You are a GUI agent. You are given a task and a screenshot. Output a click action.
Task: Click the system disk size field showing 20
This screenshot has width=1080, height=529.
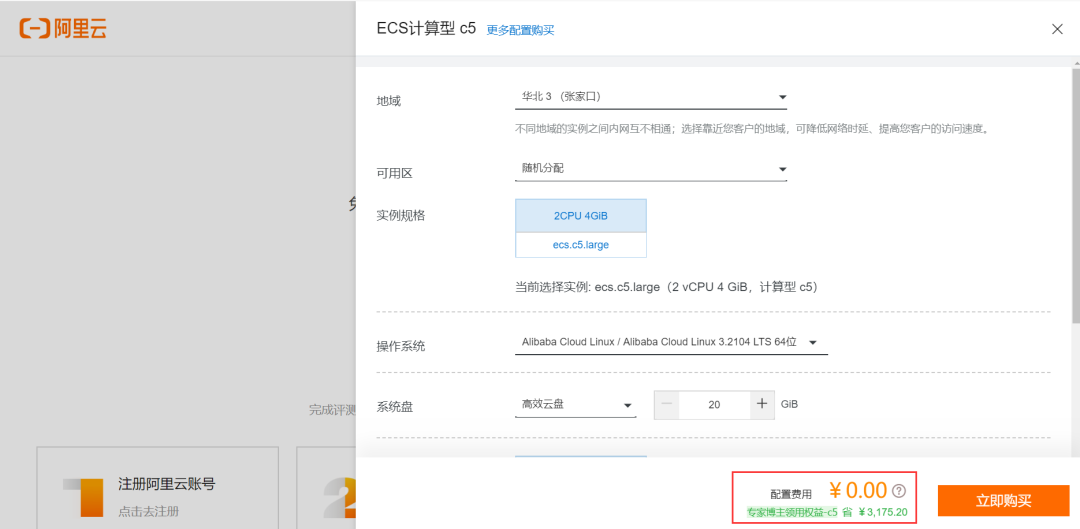click(714, 405)
